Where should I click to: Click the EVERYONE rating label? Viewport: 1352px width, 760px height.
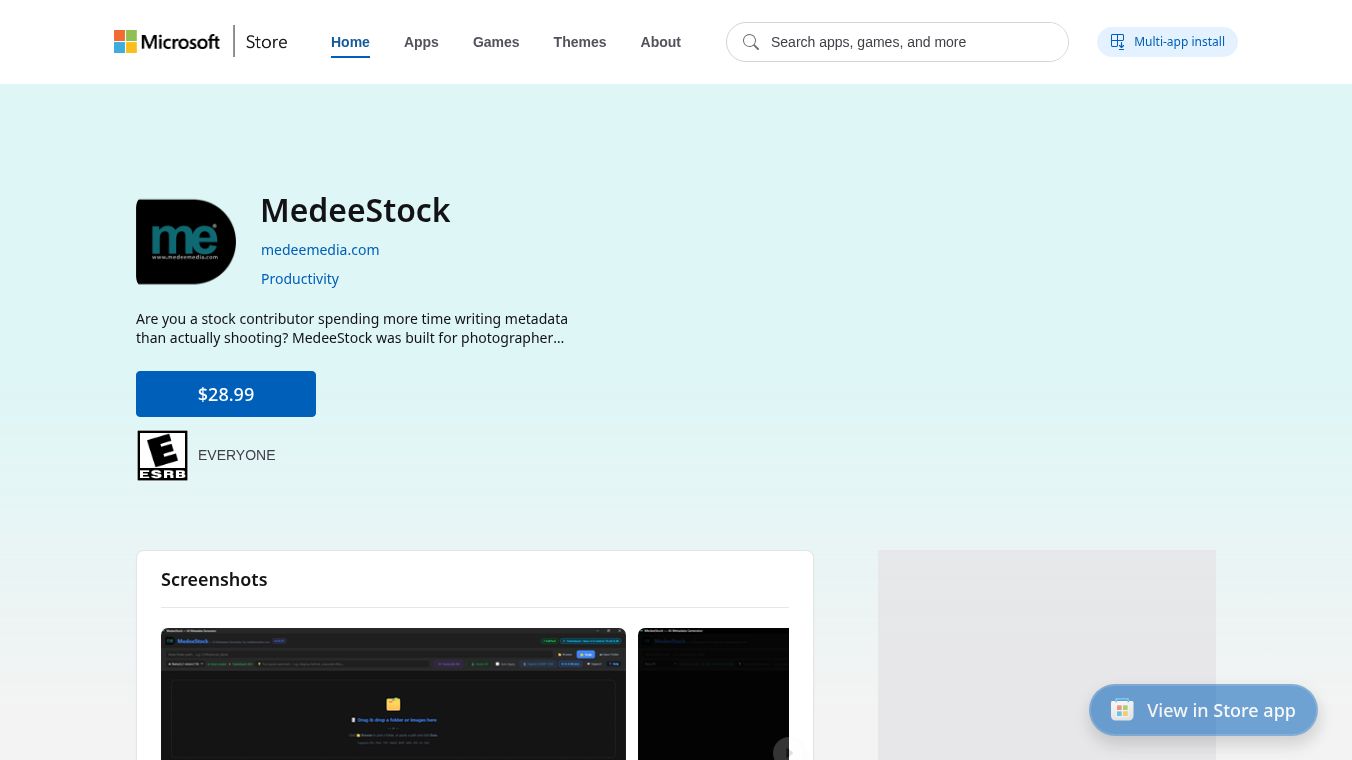237,455
